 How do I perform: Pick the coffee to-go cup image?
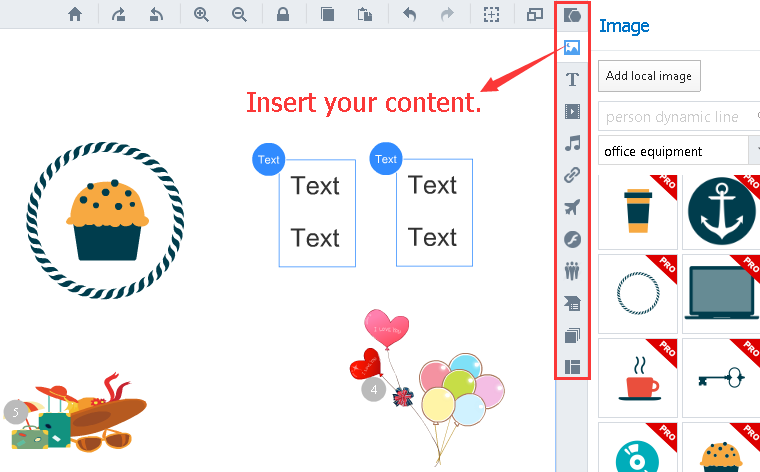(638, 211)
